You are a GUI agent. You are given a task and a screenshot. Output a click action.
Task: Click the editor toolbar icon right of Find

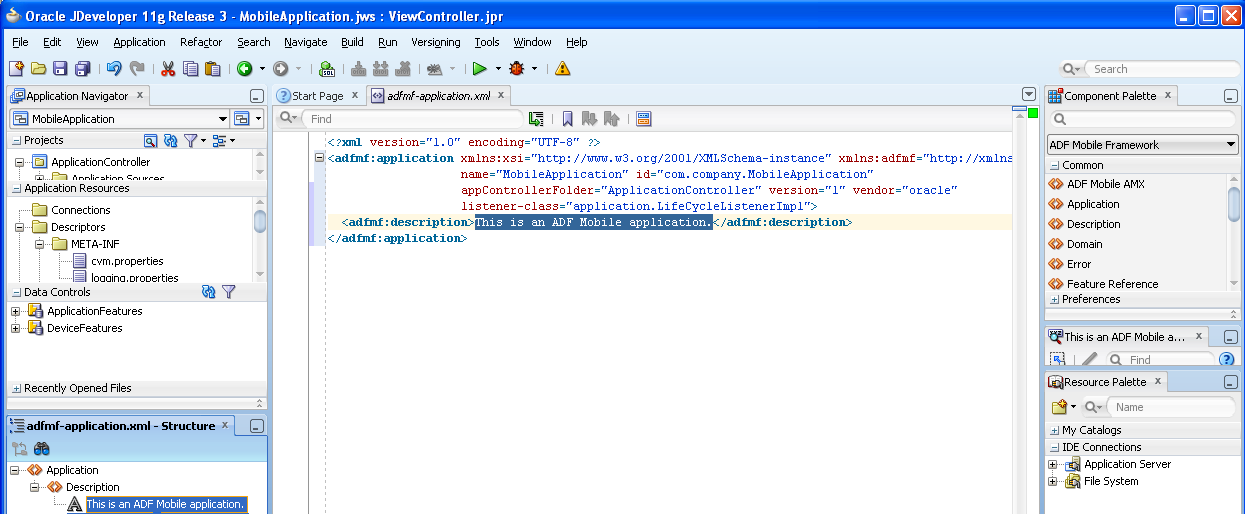536,119
